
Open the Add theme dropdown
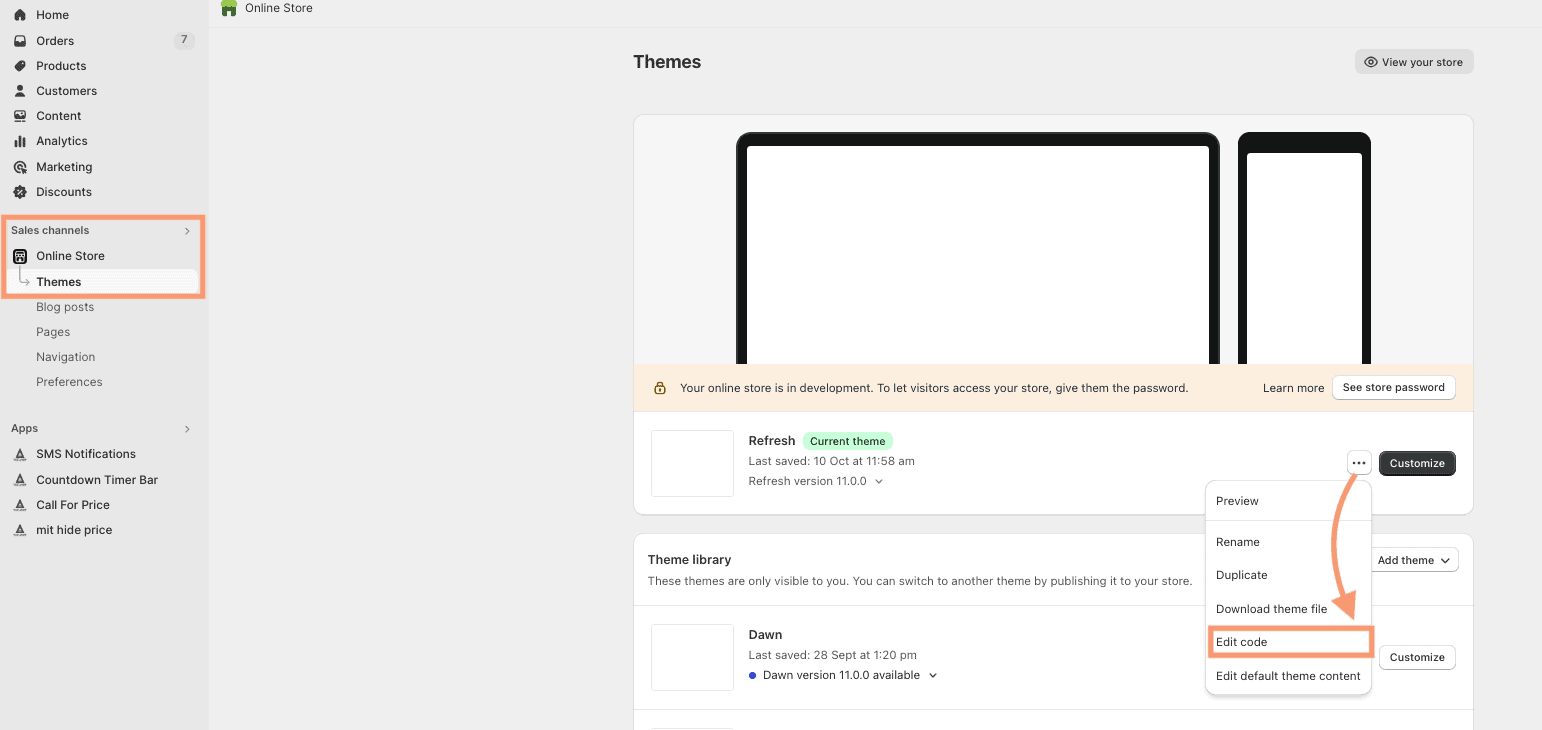[x=1414, y=560]
